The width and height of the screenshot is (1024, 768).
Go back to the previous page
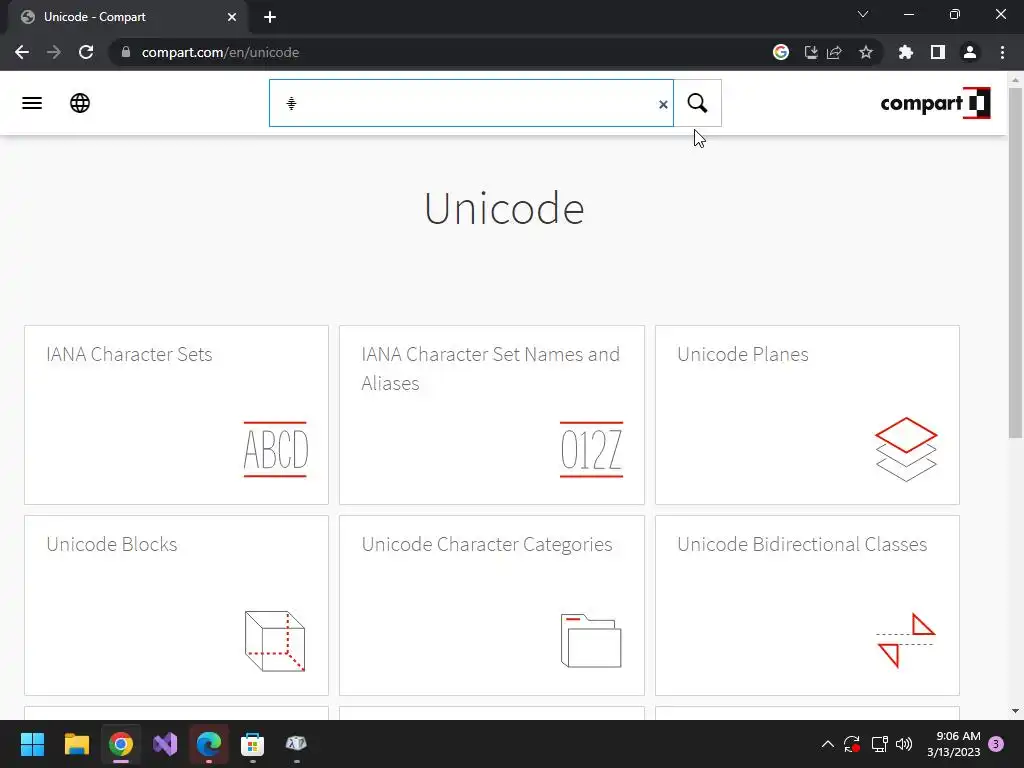(22, 52)
